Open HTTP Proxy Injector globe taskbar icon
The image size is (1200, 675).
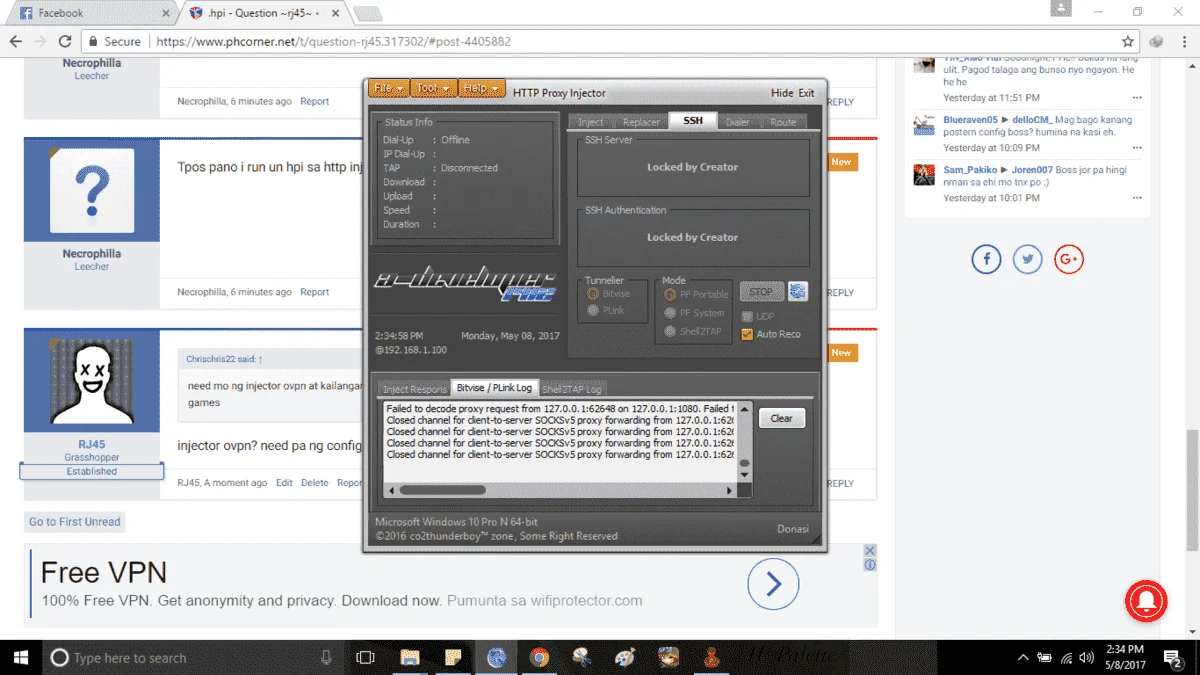pos(496,657)
